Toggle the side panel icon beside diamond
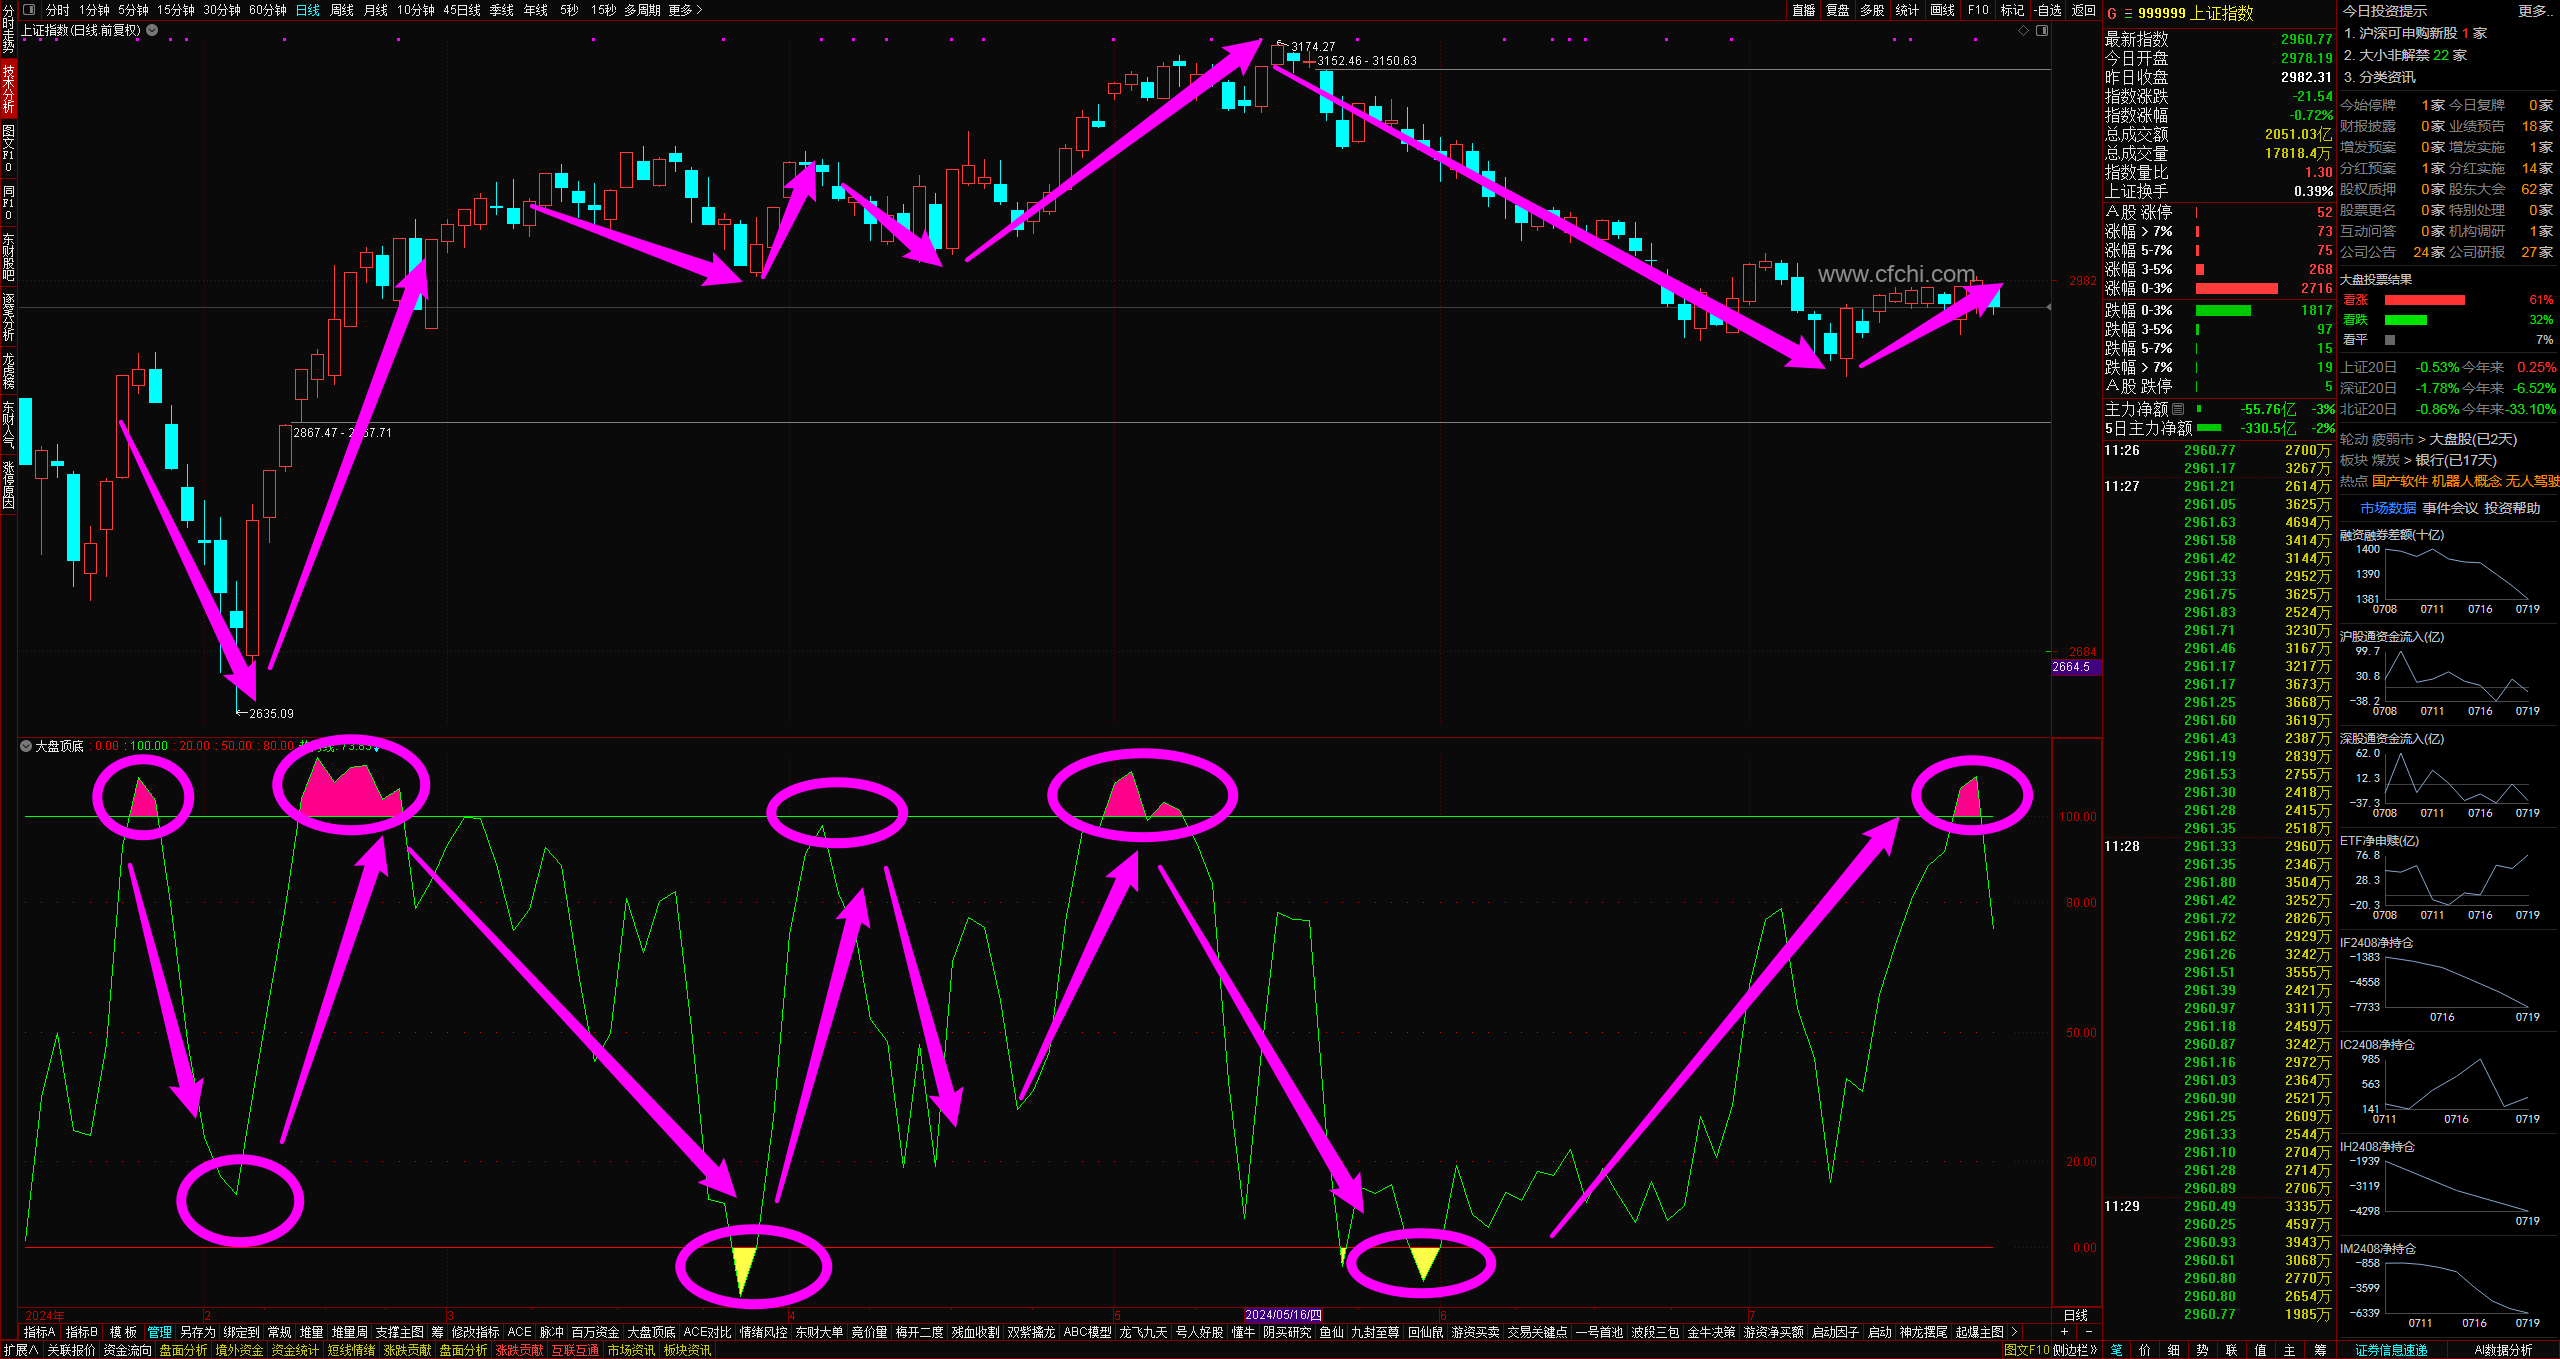This screenshot has height=1359, width=2560. [x=2042, y=31]
